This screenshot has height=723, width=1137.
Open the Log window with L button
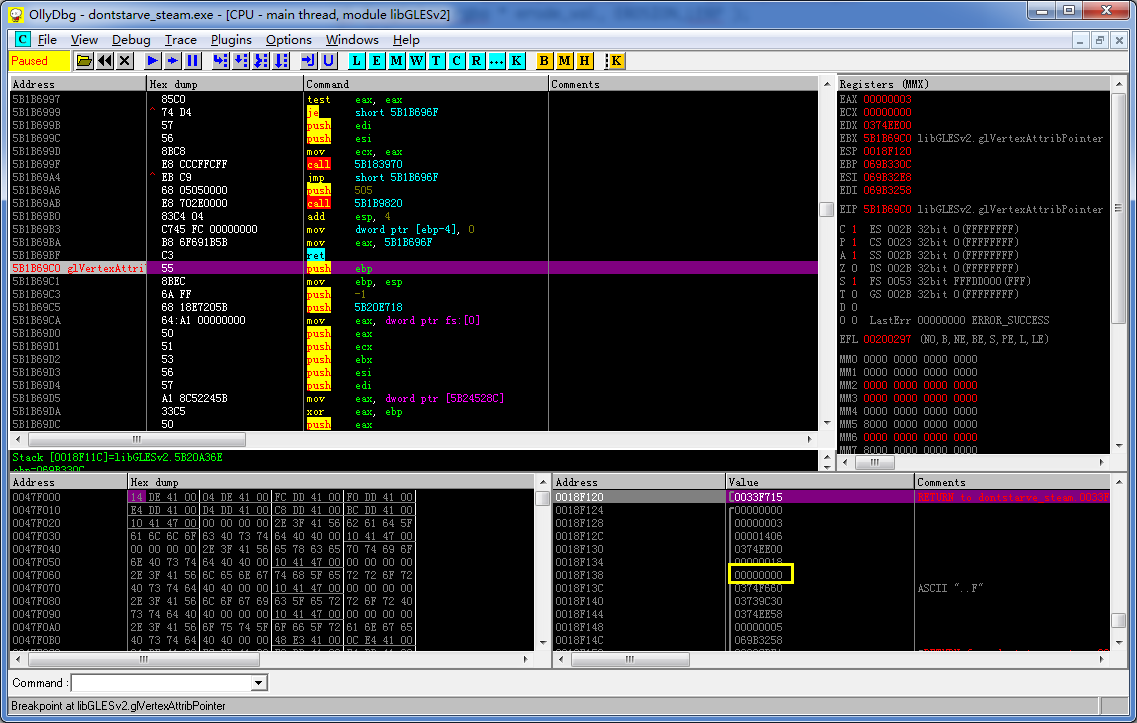pyautogui.click(x=356, y=61)
